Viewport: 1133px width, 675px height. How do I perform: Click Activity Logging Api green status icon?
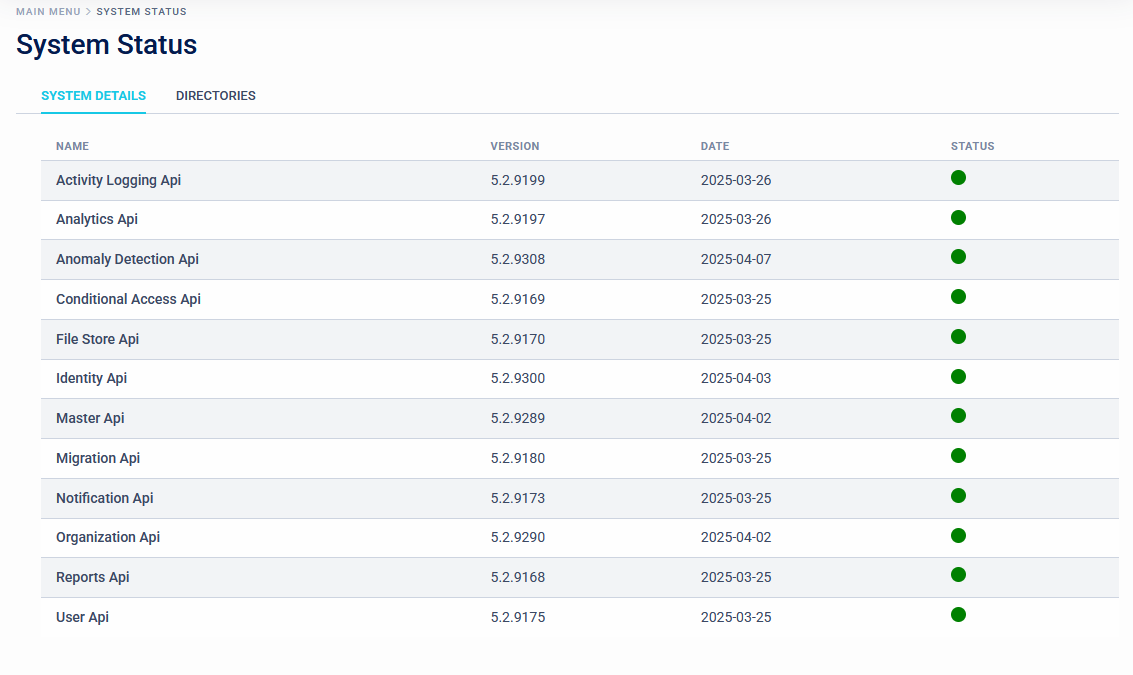(958, 178)
